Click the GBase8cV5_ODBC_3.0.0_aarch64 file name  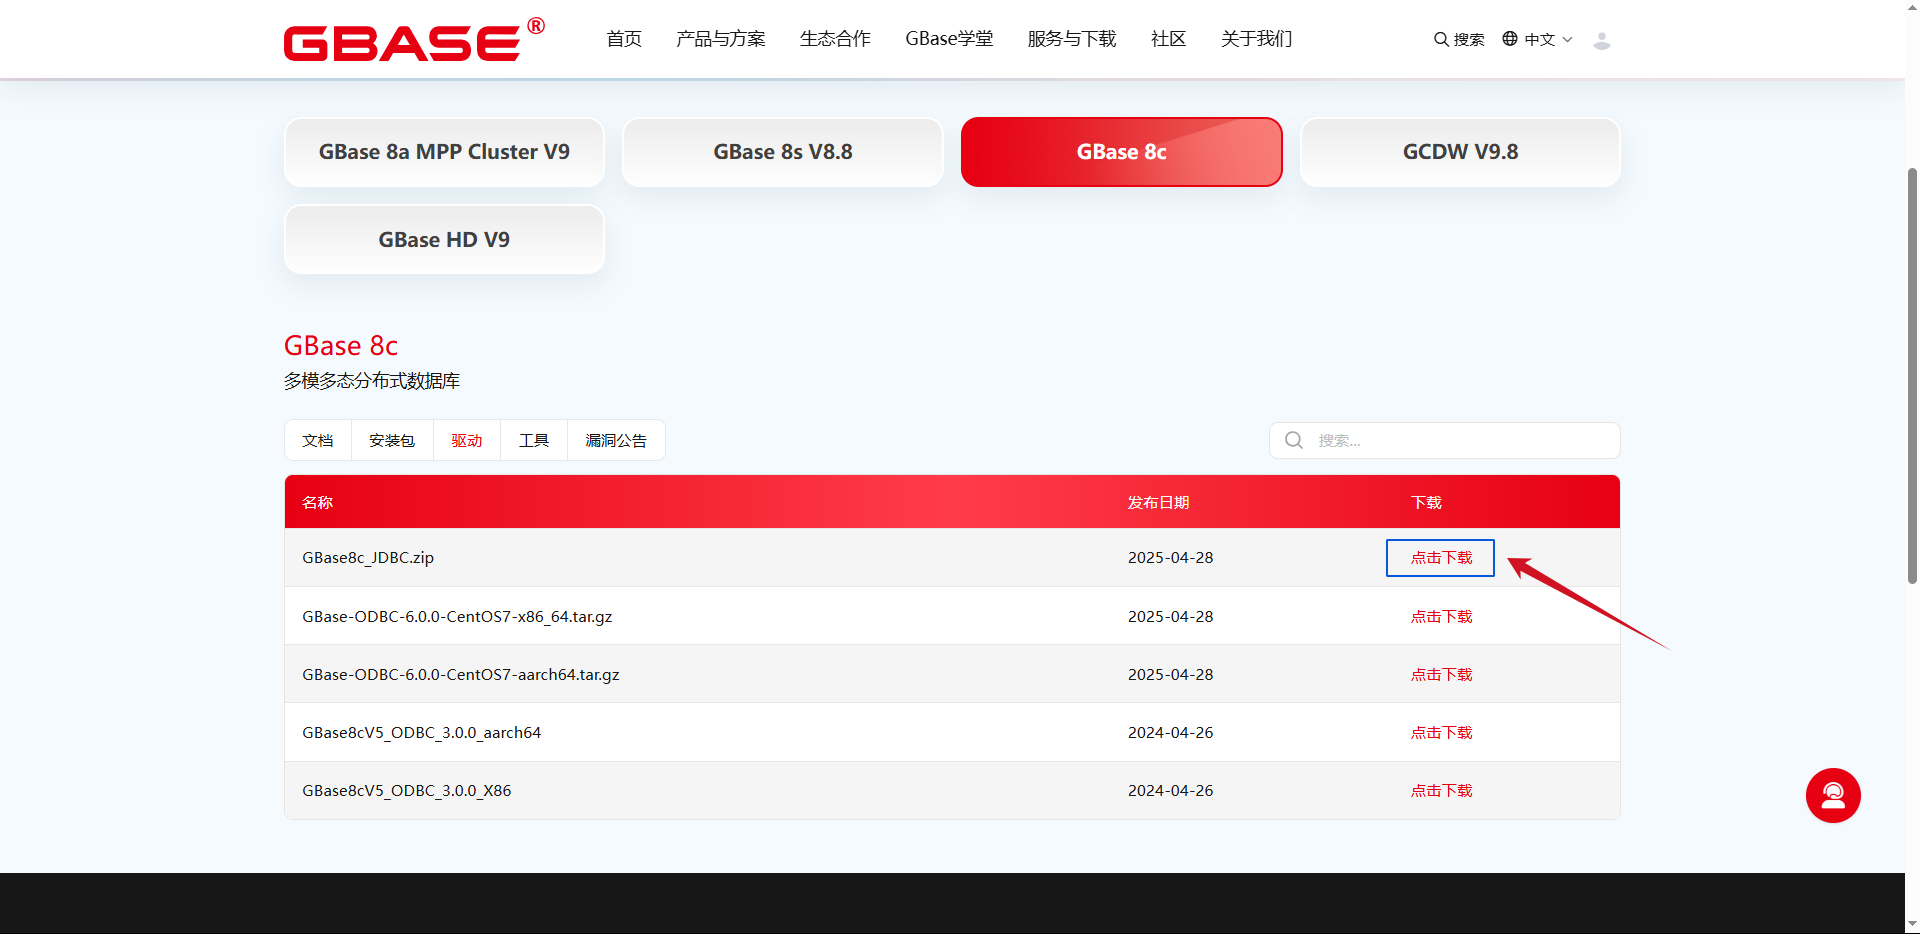(422, 733)
